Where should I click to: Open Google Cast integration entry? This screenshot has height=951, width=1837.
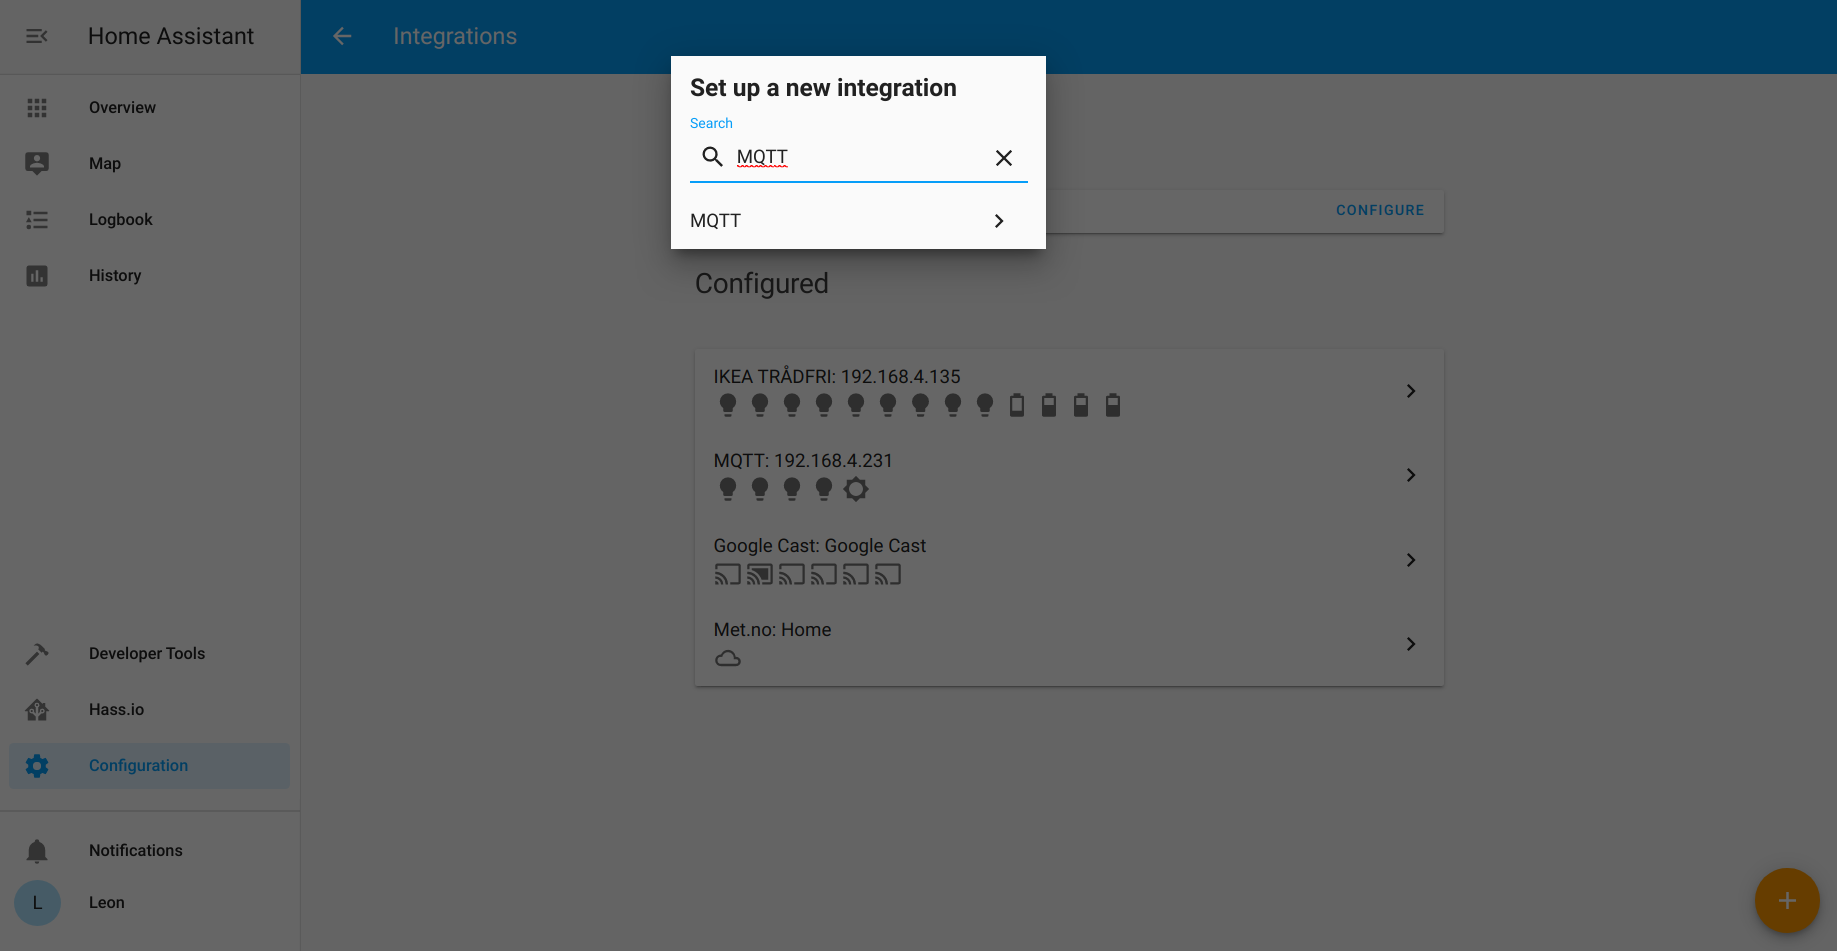[x=1069, y=560]
